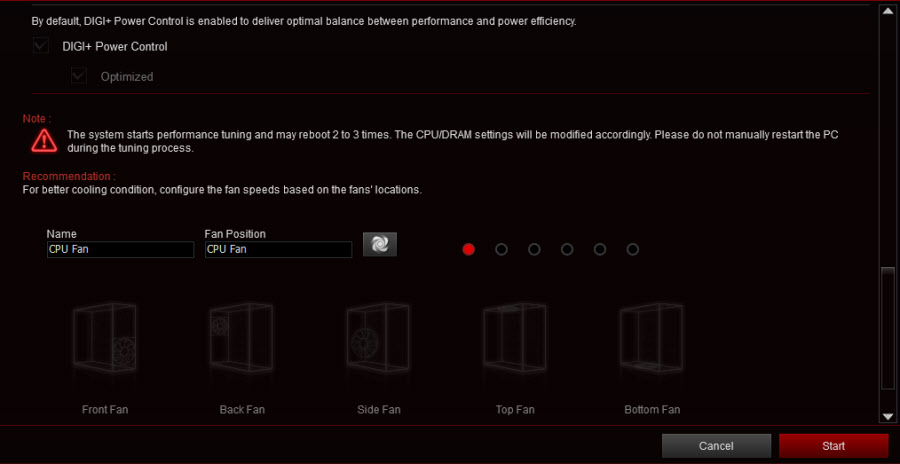Click the red warning triangle icon
900x464 pixels.
pyautogui.click(x=44, y=141)
